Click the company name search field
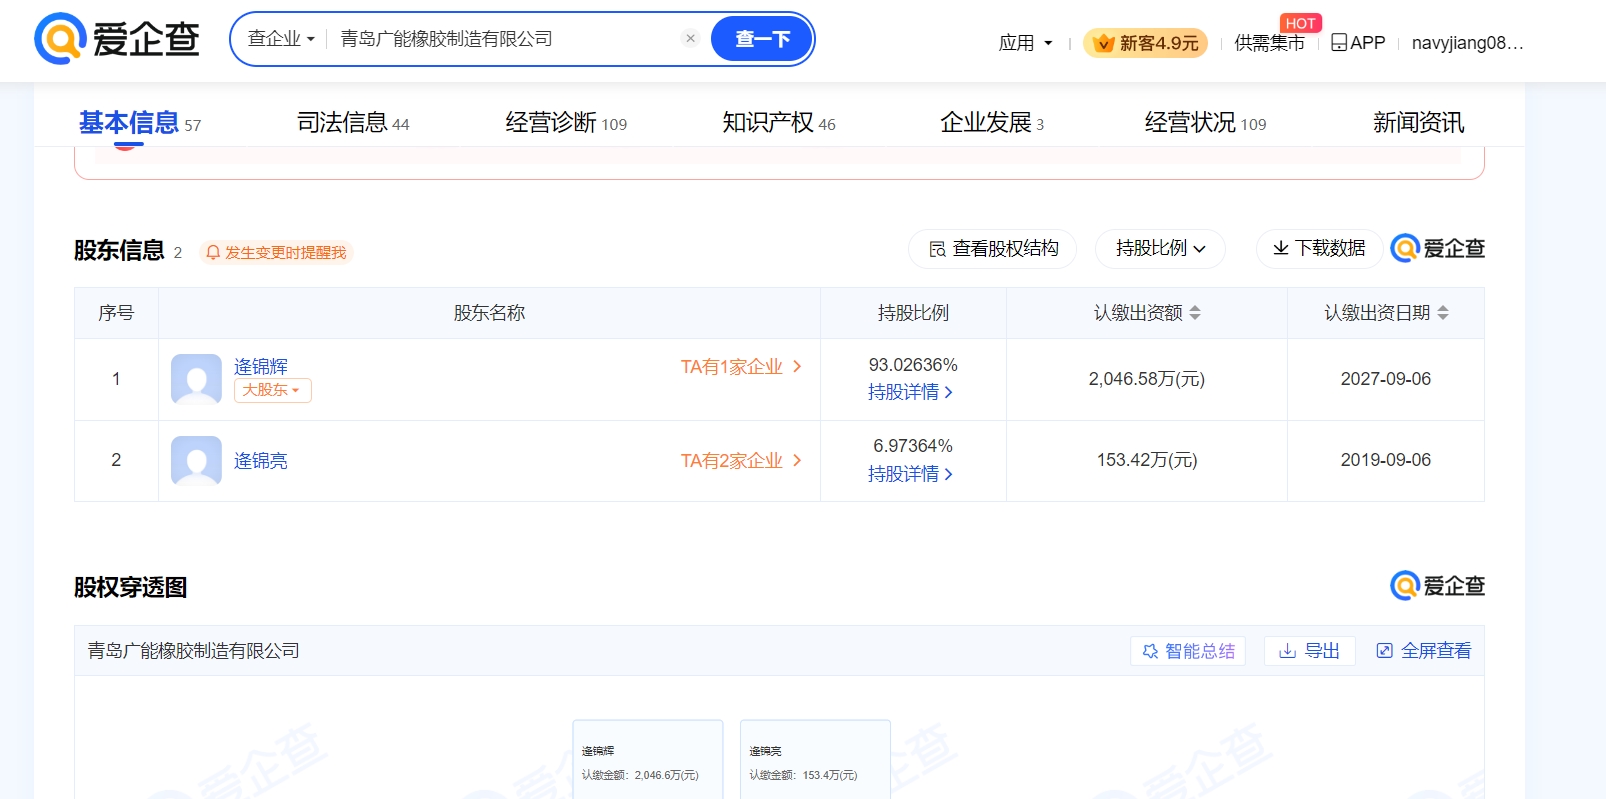 (505, 39)
